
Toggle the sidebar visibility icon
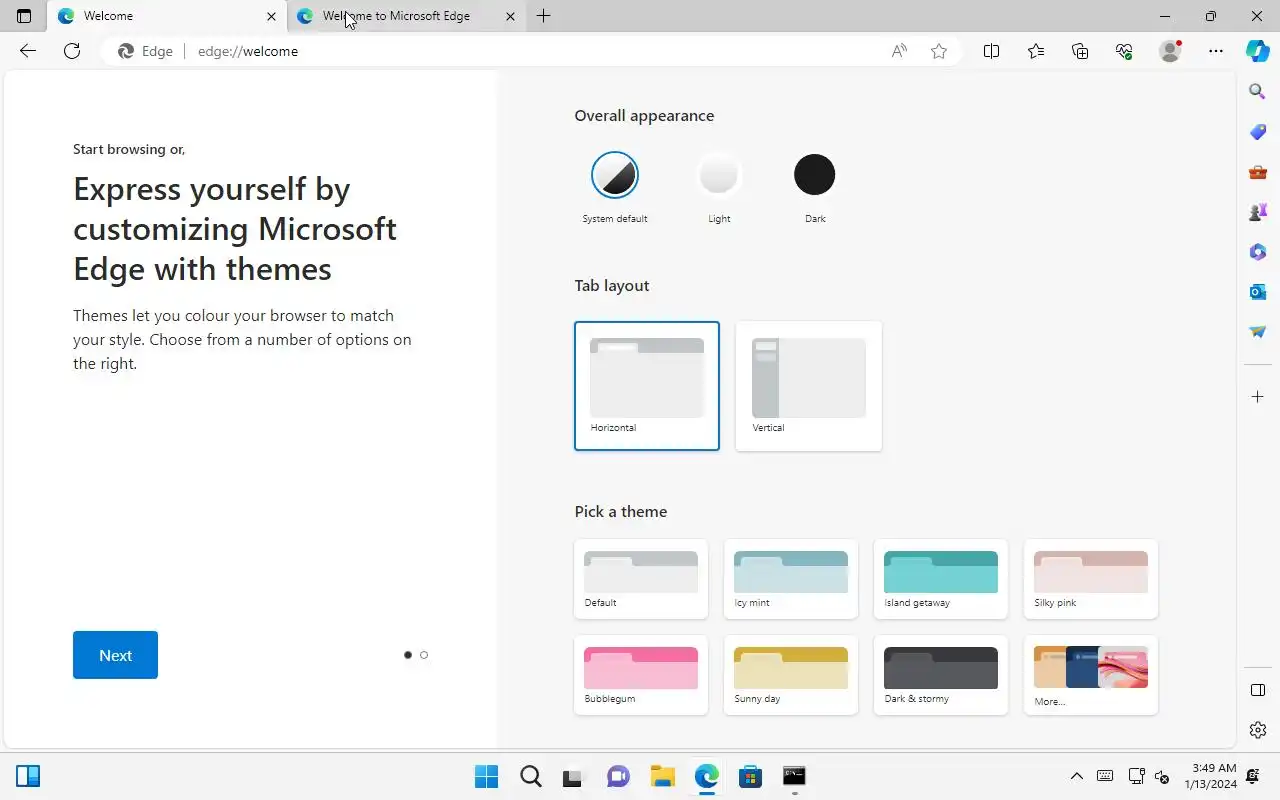click(x=1258, y=690)
